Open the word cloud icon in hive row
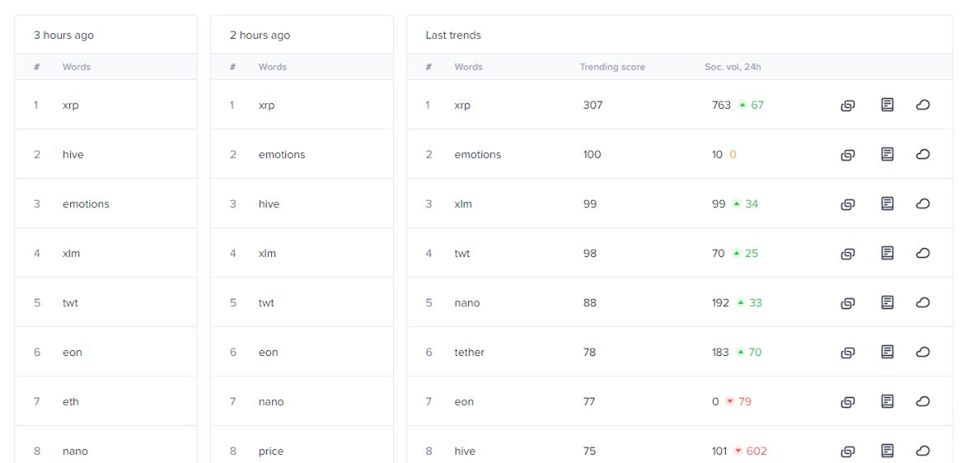The height and width of the screenshot is (463, 960). [923, 451]
